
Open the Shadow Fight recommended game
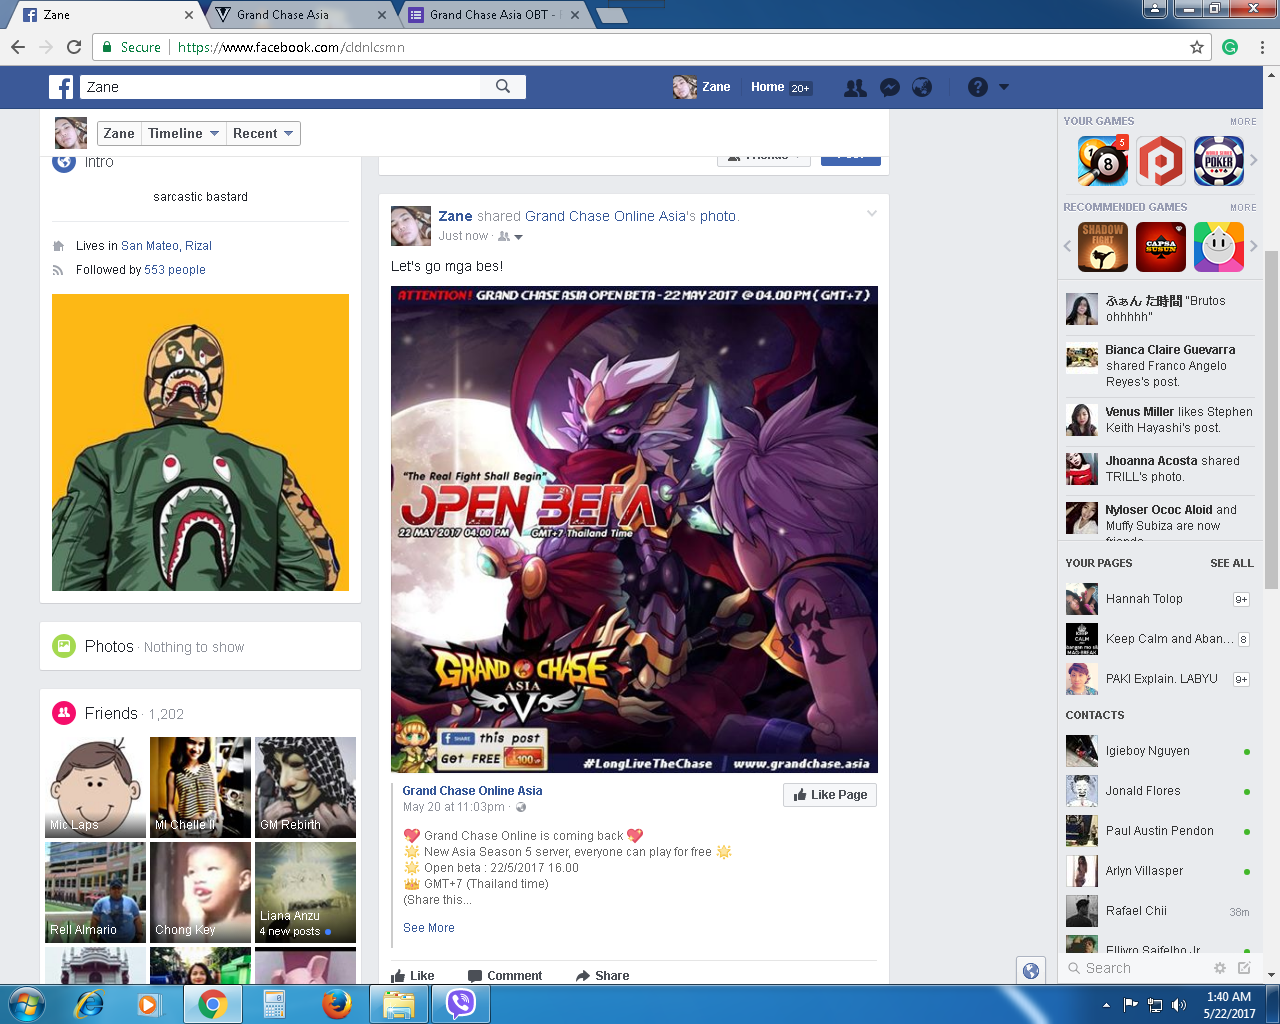click(1103, 247)
